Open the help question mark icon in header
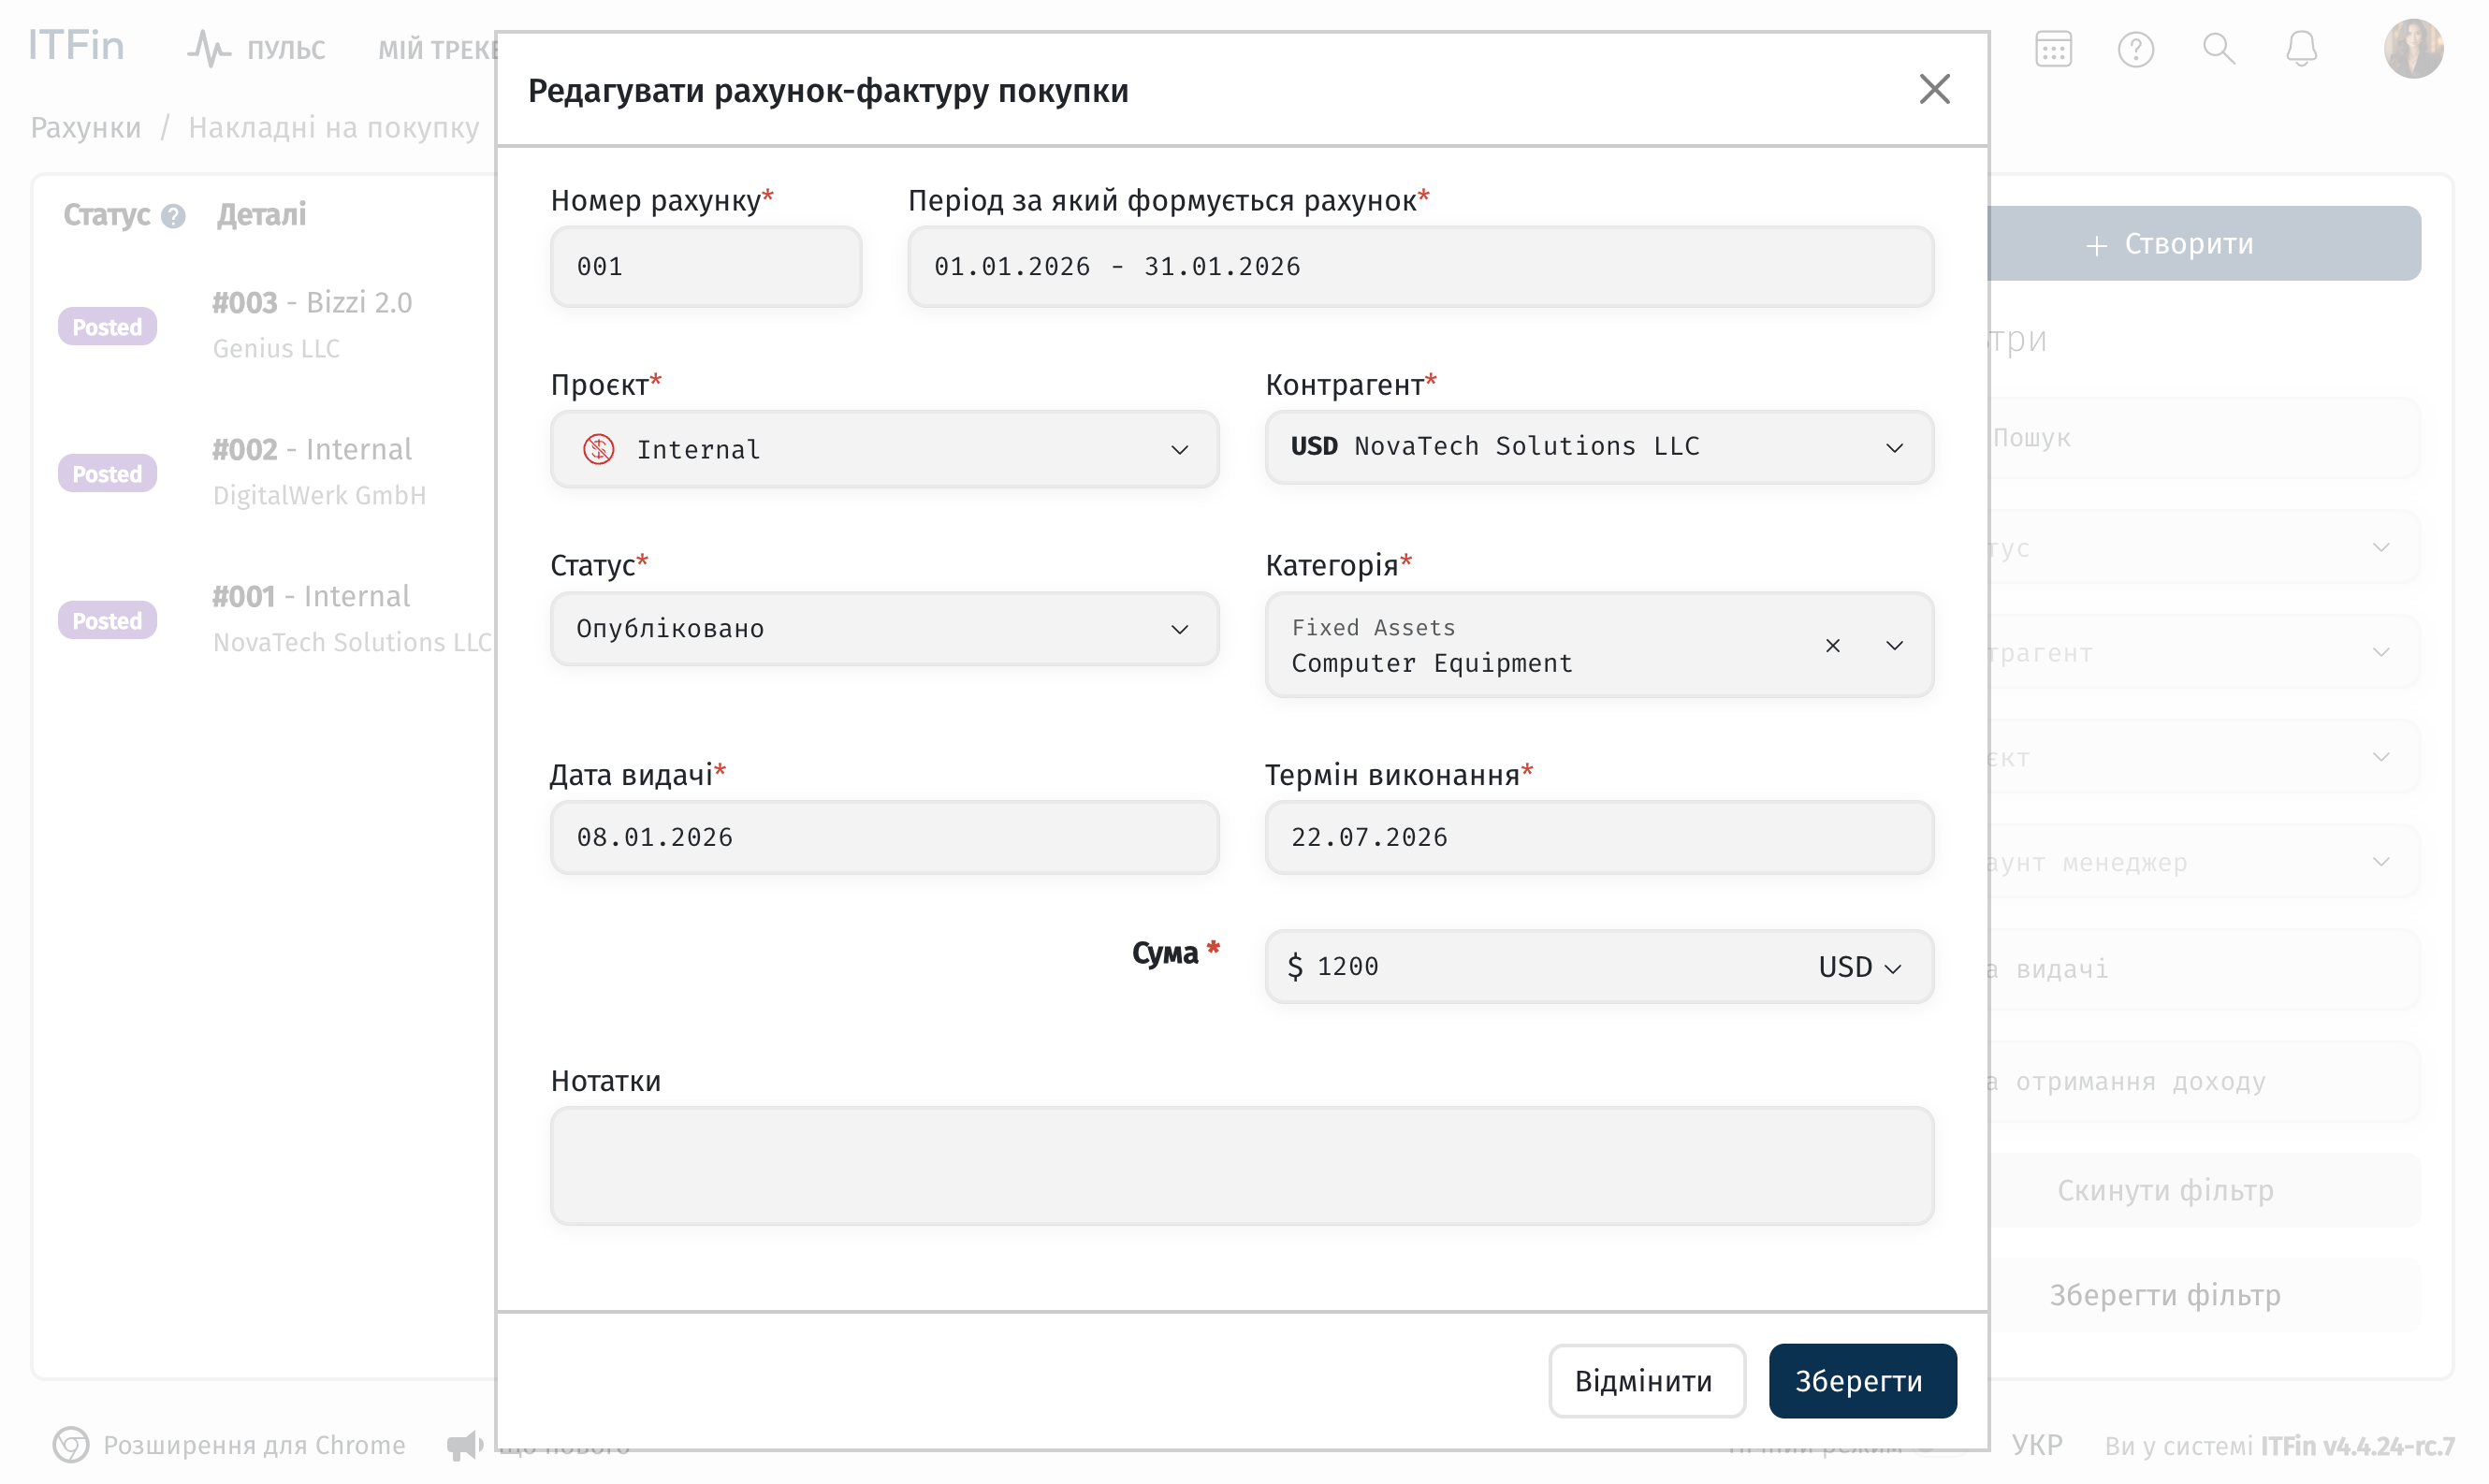2489x1484 pixels. 2135,48
